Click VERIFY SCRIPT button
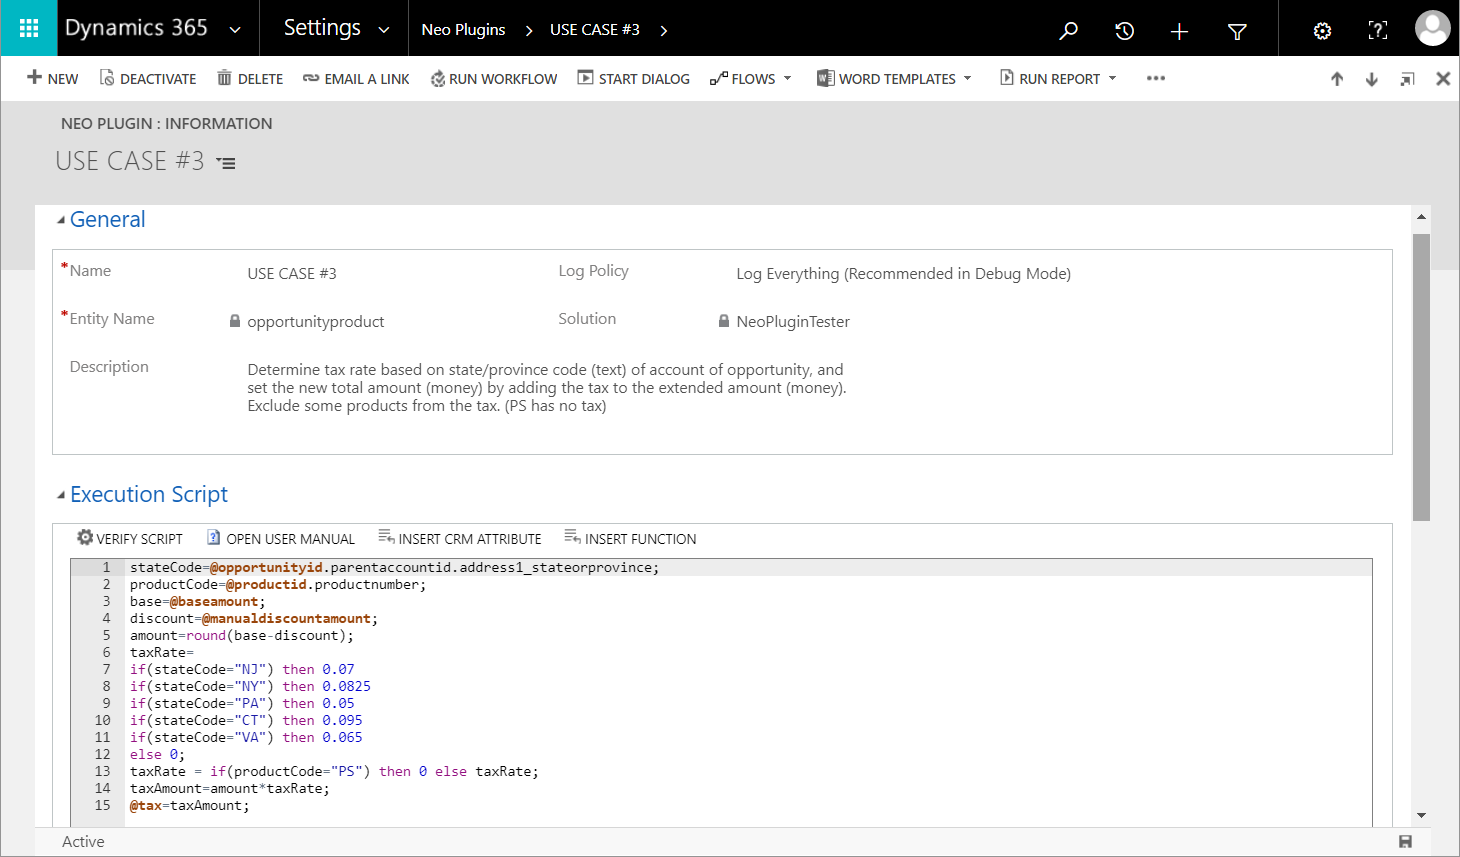 pos(130,538)
